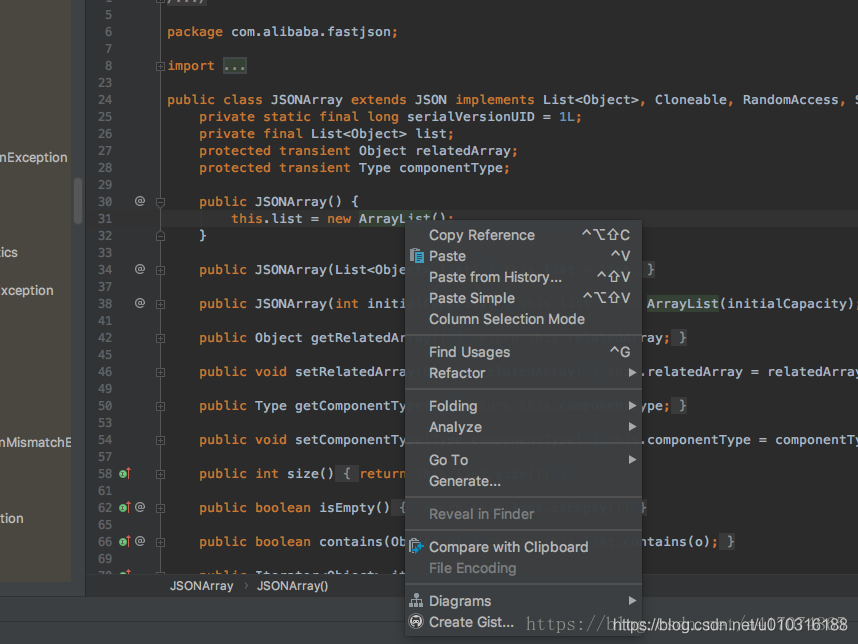Viewport: 858px width, 644px height.
Task: Open the Go To submenu
Action: point(523,460)
